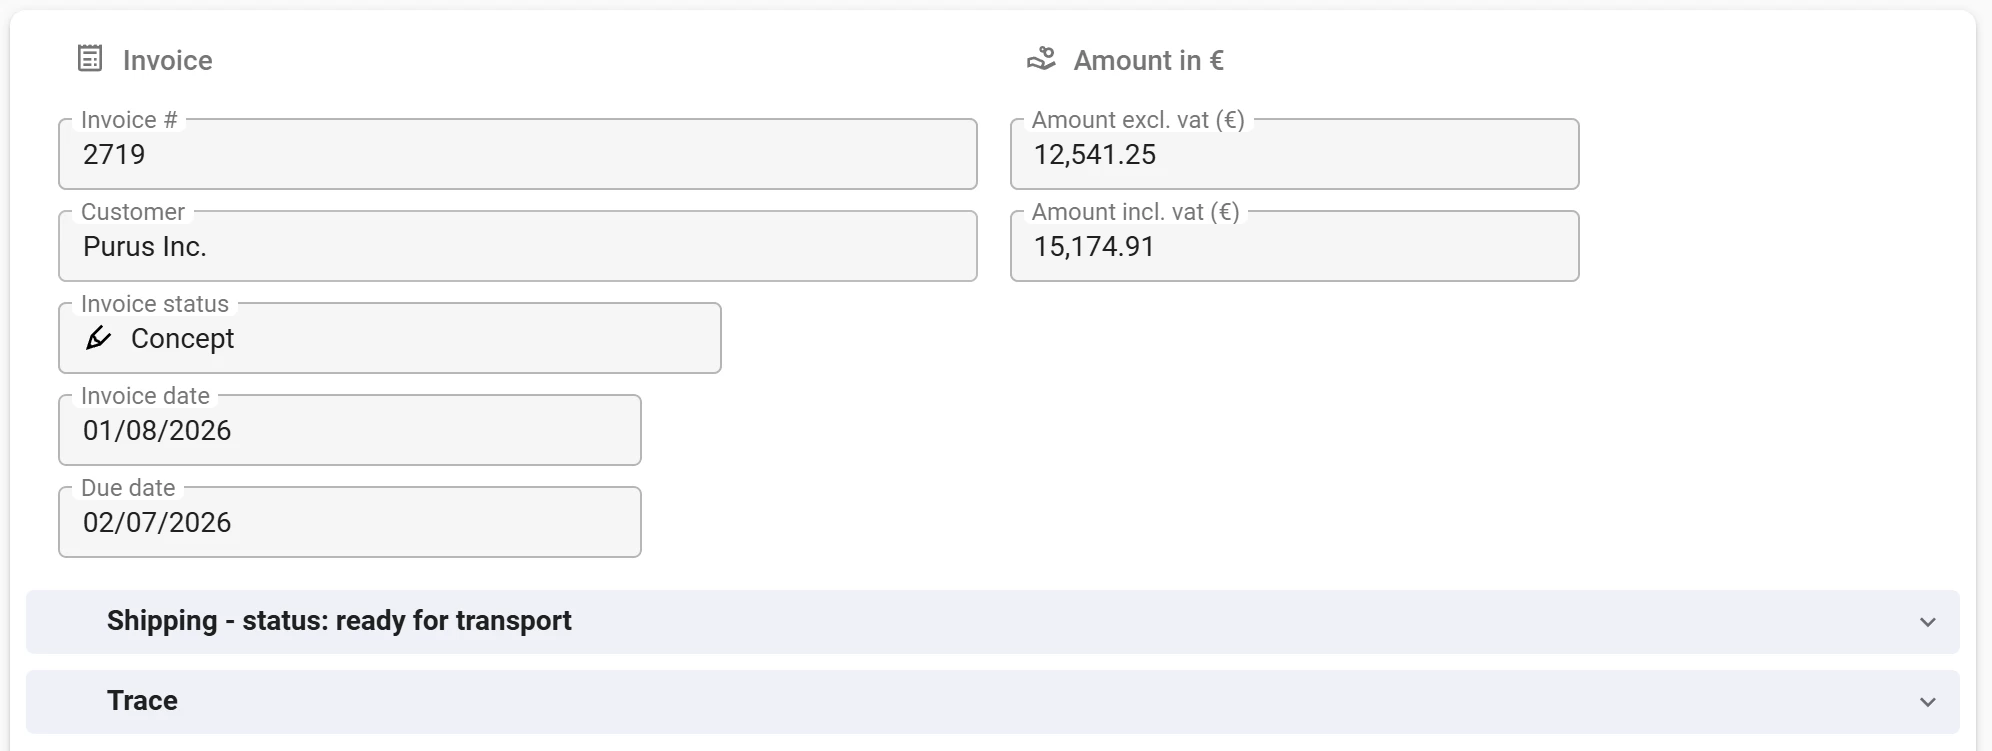Click the 'Amount in €' section heading text

coord(1148,61)
